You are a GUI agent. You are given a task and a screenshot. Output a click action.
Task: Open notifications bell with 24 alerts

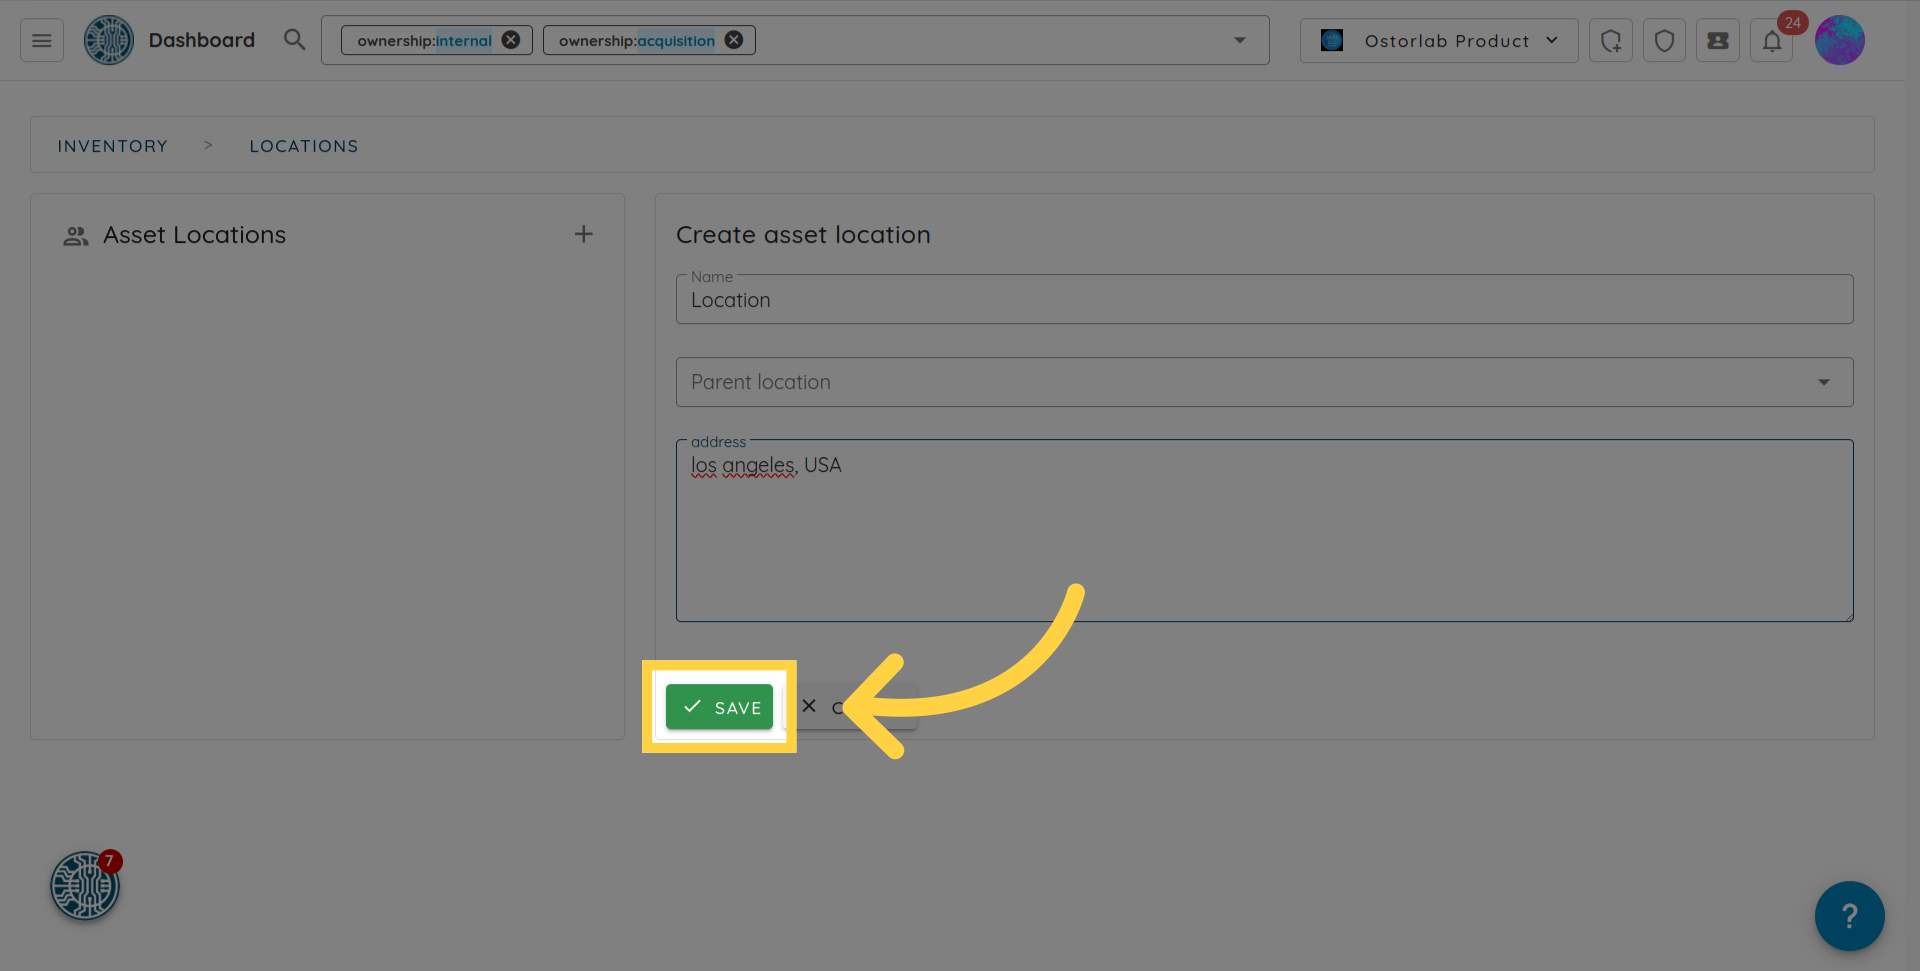1772,41
